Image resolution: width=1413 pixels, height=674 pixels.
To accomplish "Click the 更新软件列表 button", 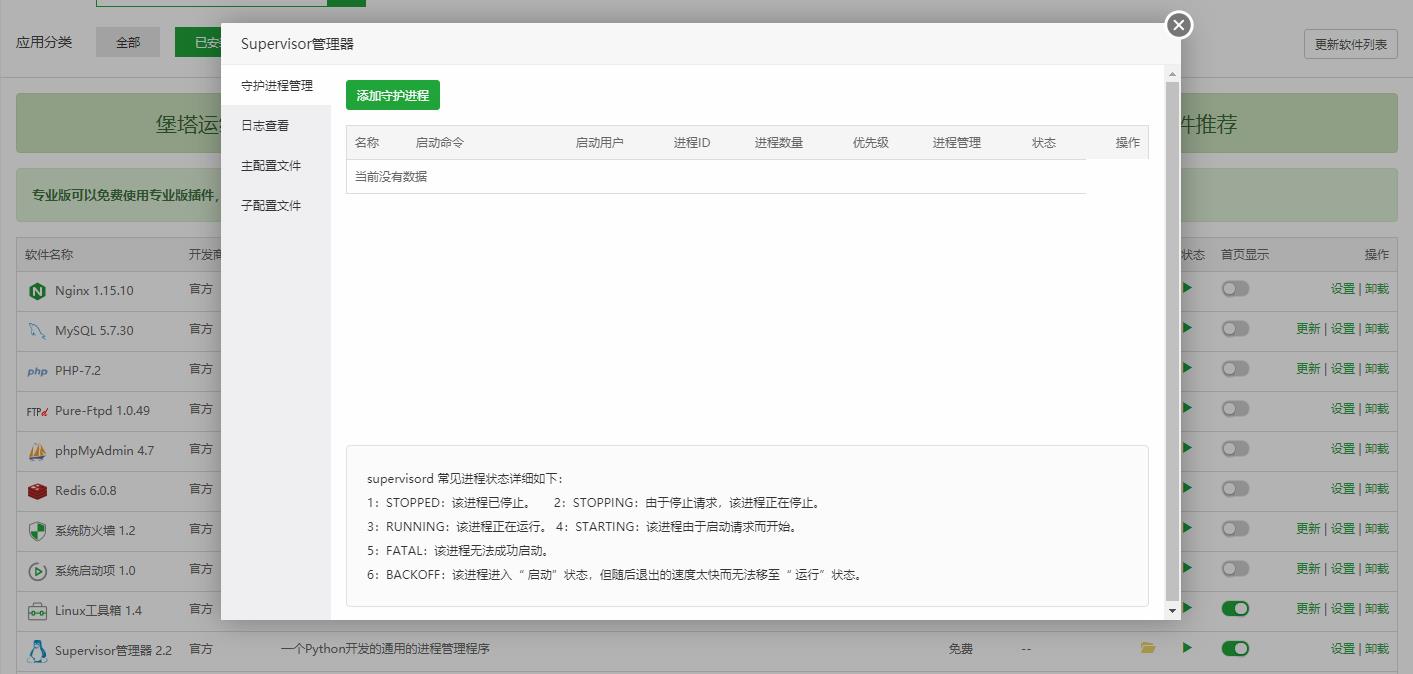I will point(1350,44).
